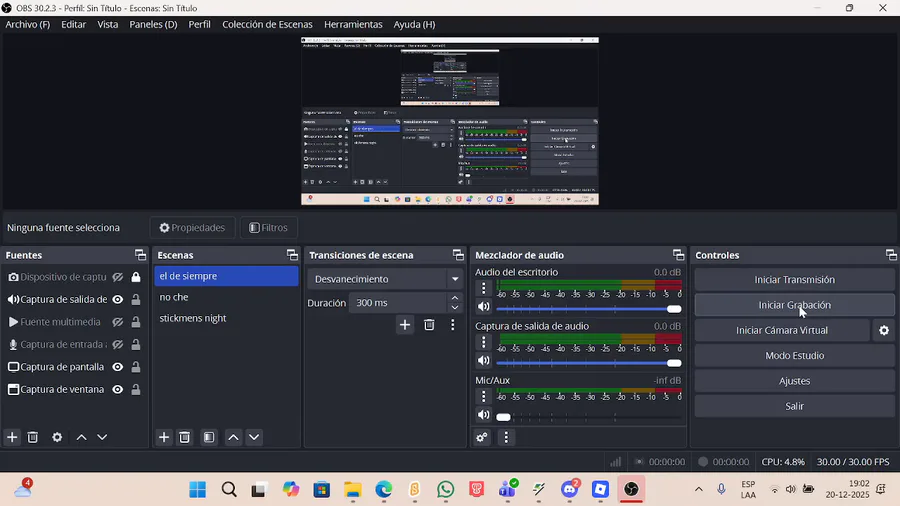The height and width of the screenshot is (506, 900).
Task: Adjust Audio del escritorio volume slider
Action: pyautogui.click(x=589, y=309)
